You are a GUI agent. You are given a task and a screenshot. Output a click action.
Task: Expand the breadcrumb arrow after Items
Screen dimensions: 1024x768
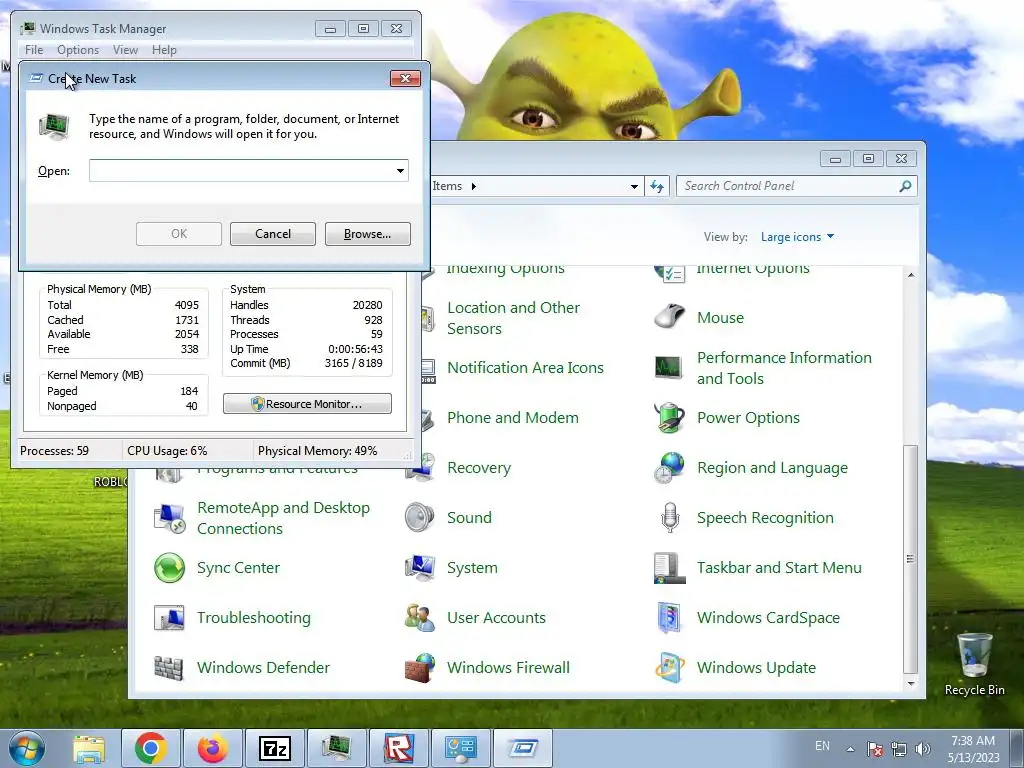click(473, 186)
